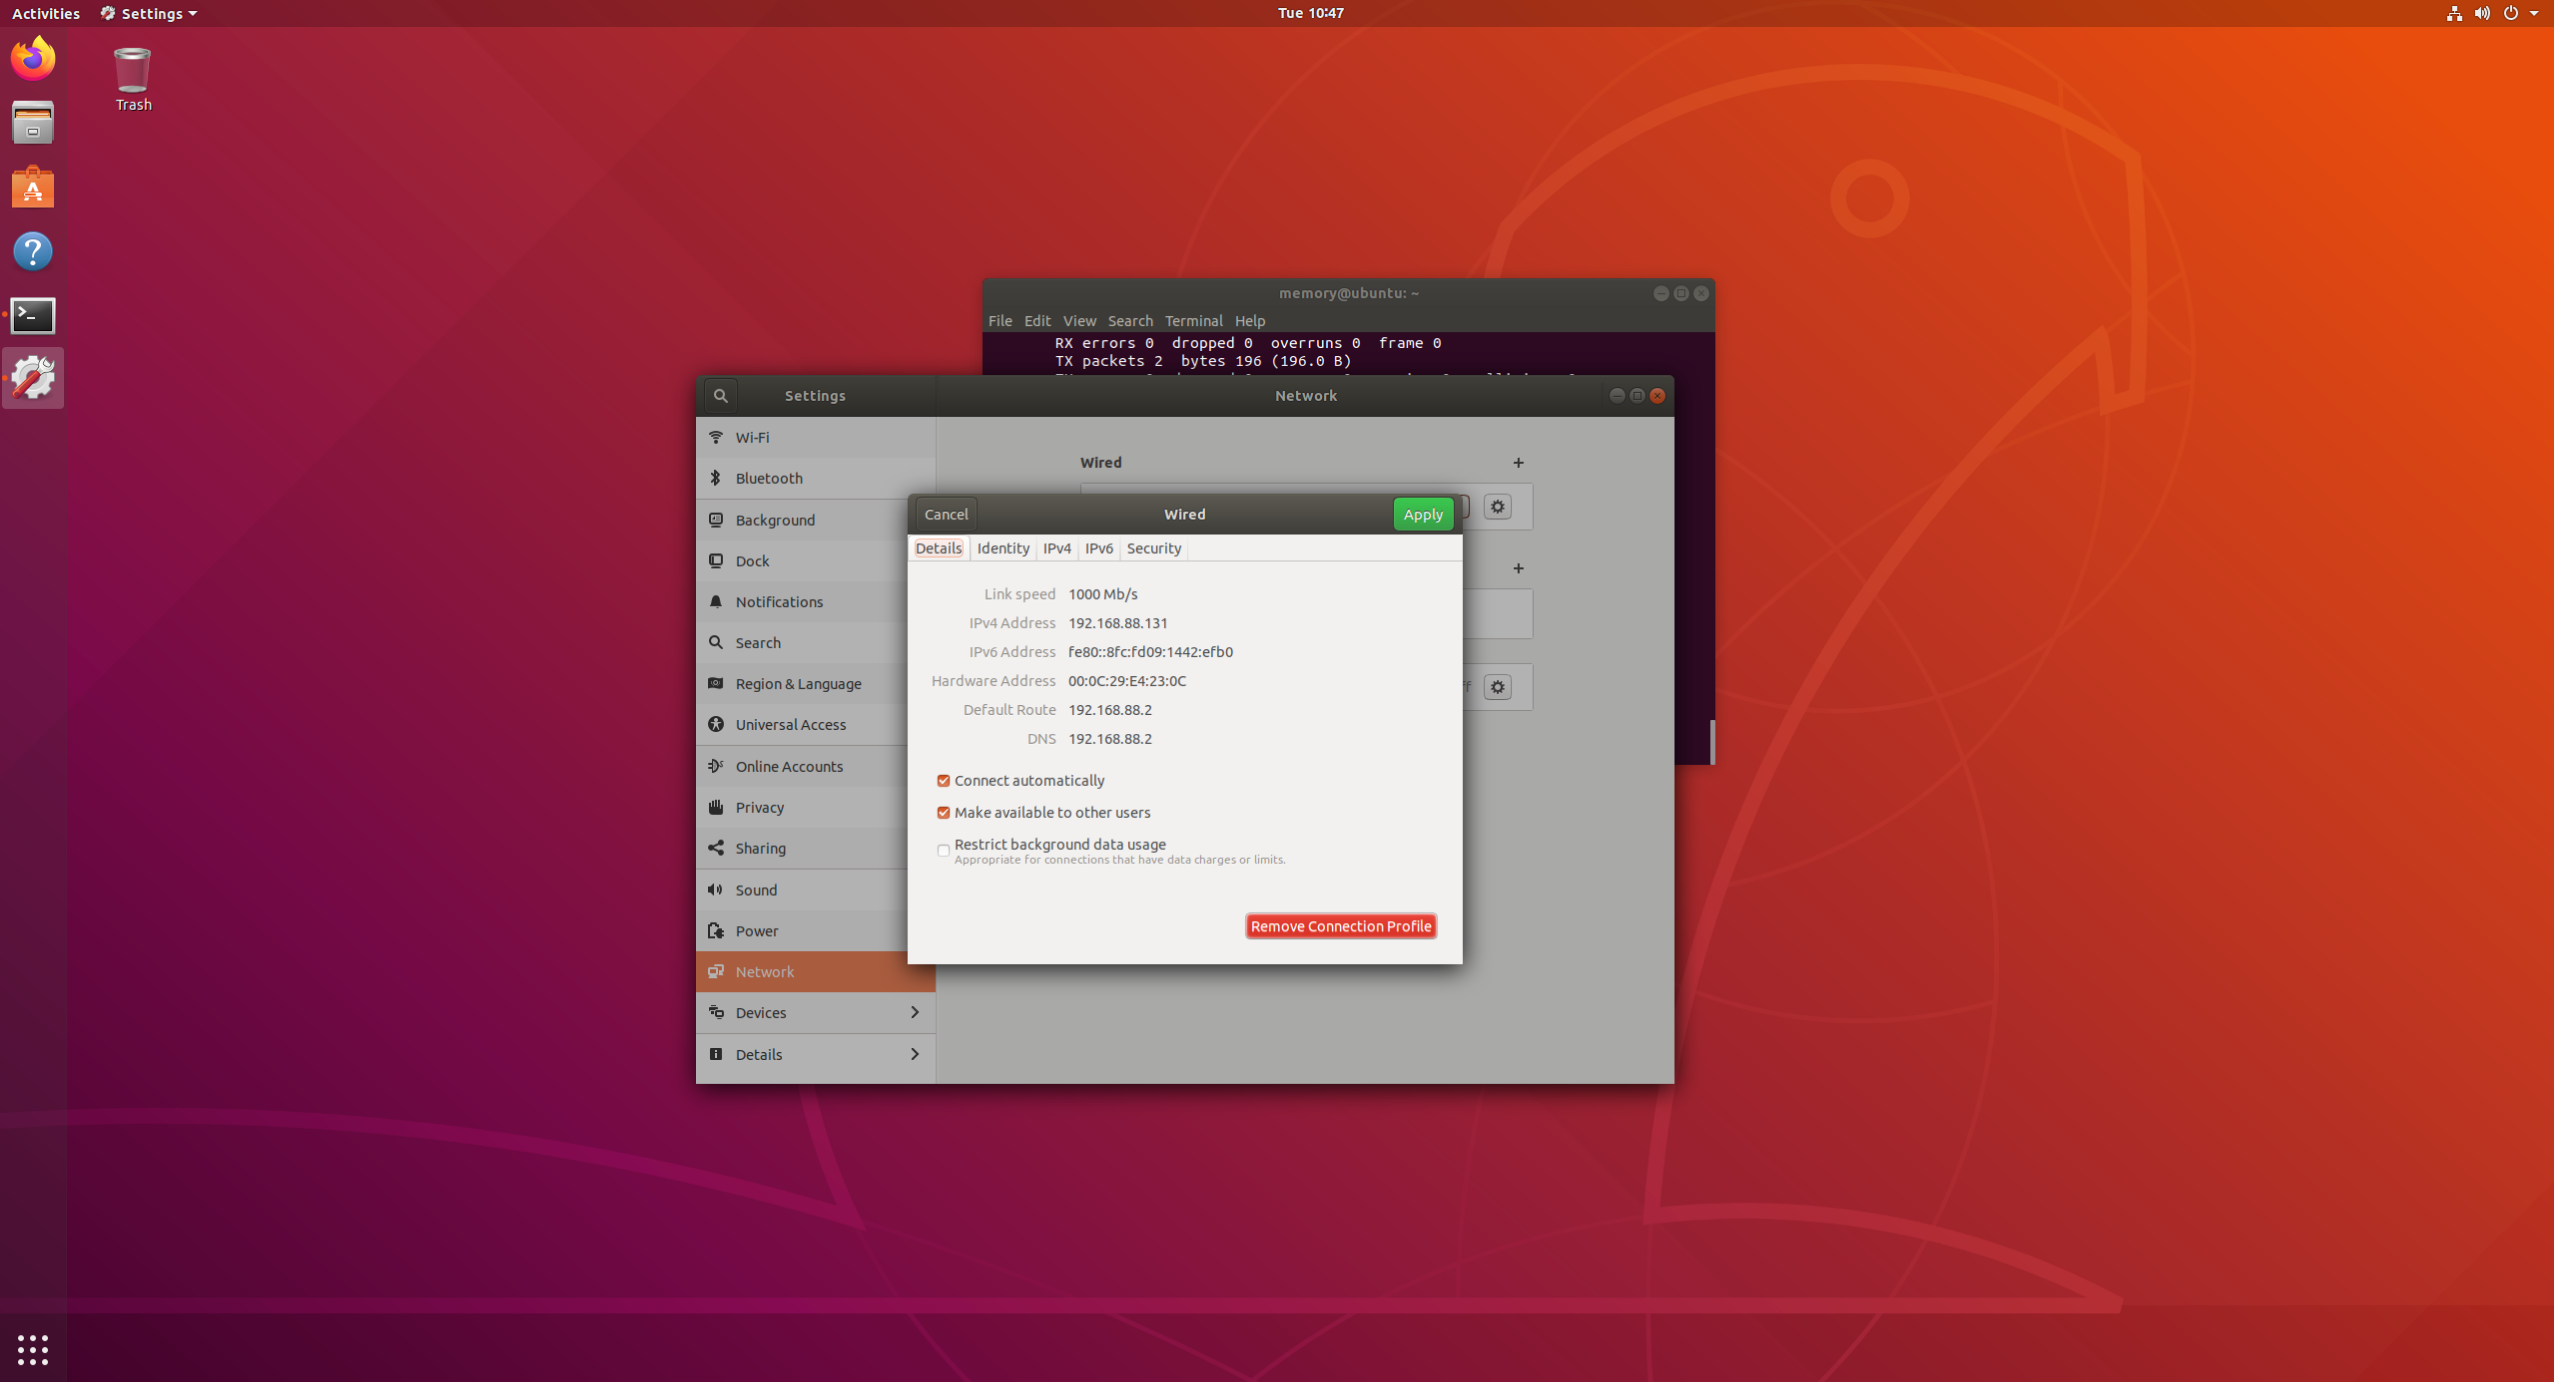Click the wired connection gear icon
This screenshot has width=2554, height=1382.
(x=1497, y=507)
